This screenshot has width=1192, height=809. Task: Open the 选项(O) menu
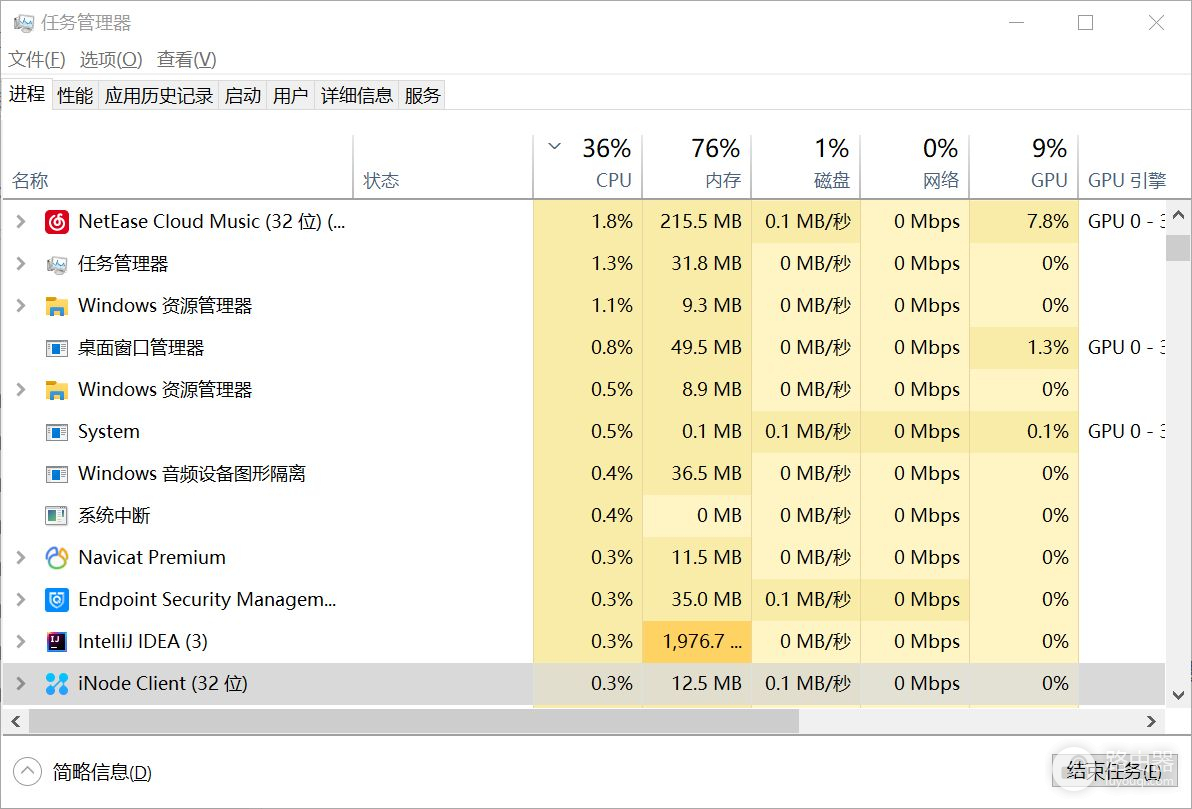pyautogui.click(x=111, y=59)
